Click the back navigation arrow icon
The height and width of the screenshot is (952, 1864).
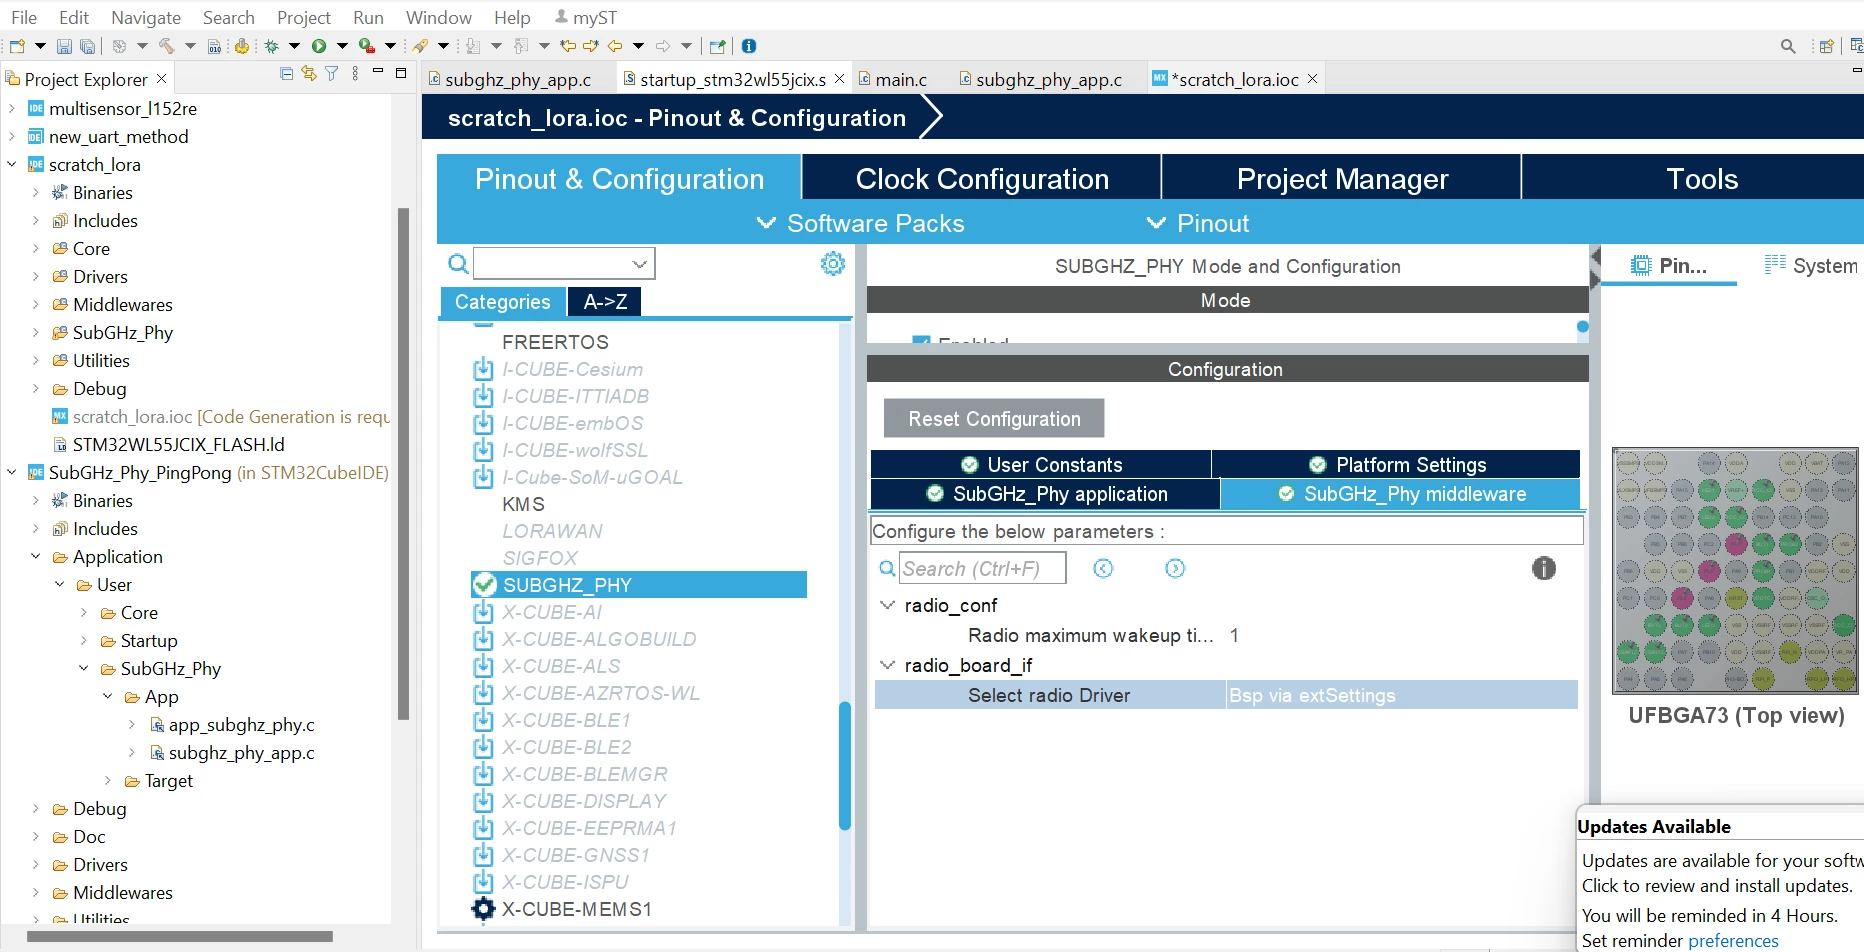click(615, 46)
